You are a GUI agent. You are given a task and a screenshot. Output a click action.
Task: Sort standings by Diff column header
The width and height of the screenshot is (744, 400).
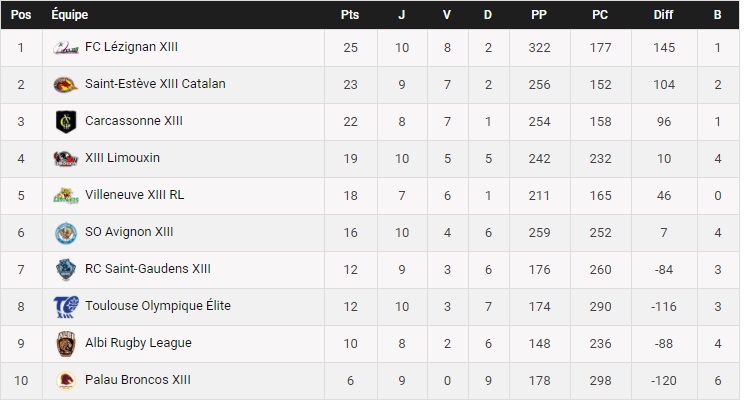[663, 14]
